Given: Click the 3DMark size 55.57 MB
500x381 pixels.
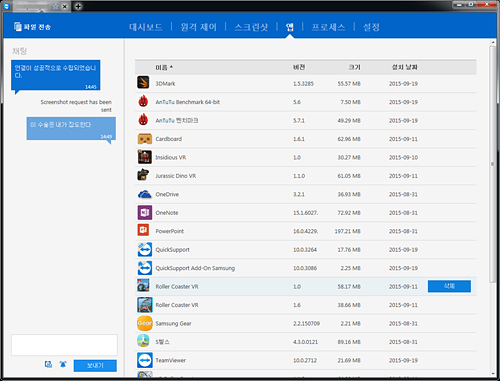Looking at the screenshot, I should pos(349,84).
